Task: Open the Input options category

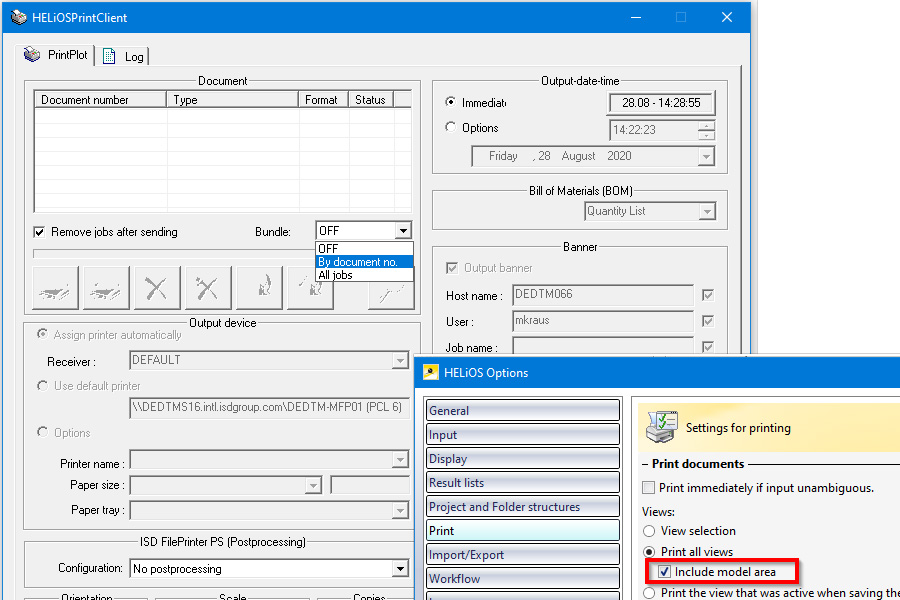Action: pyautogui.click(x=523, y=435)
